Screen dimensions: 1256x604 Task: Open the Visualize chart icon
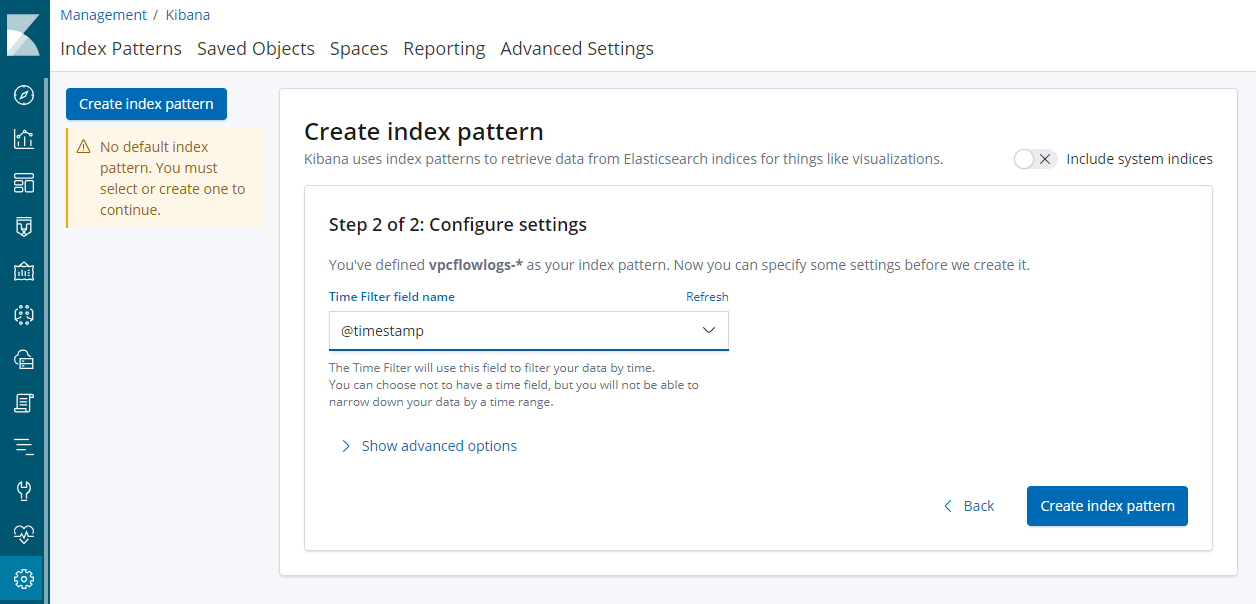pos(24,139)
